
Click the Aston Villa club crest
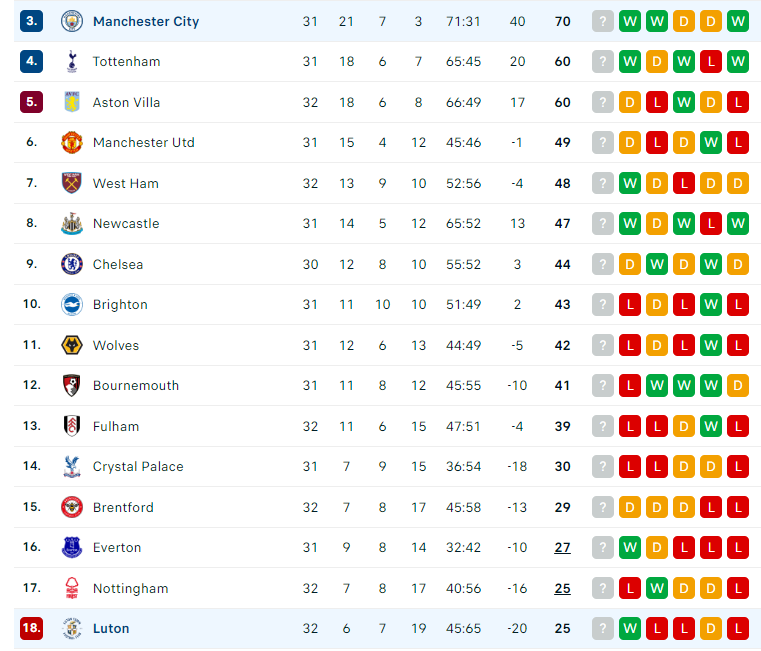pyautogui.click(x=72, y=102)
